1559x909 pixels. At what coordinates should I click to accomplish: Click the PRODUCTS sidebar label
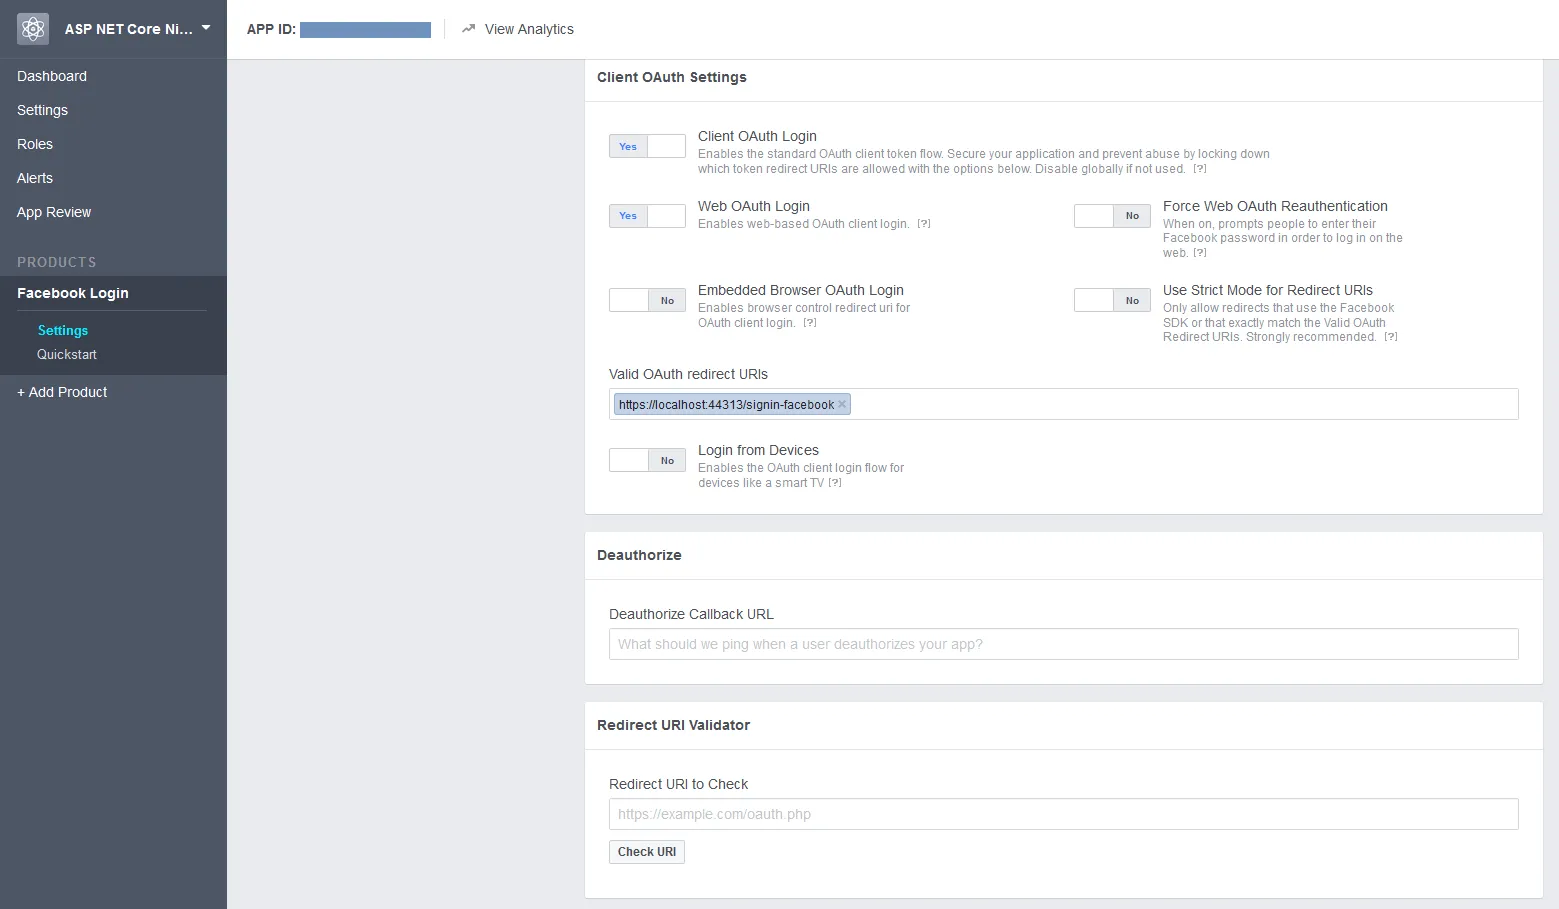57,262
